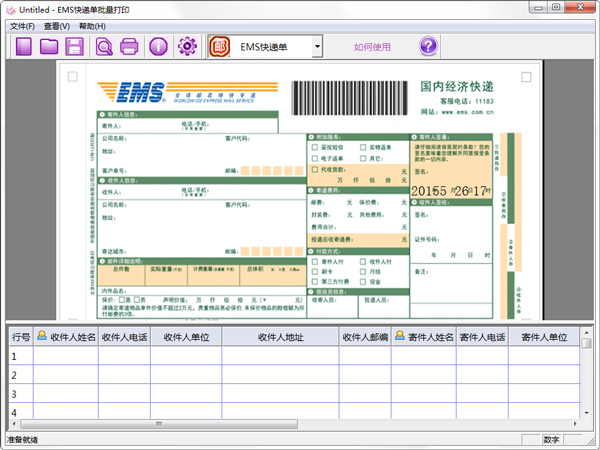Click person icon in 收件人姓名 header
The width and height of the screenshot is (600, 450).
click(42, 336)
